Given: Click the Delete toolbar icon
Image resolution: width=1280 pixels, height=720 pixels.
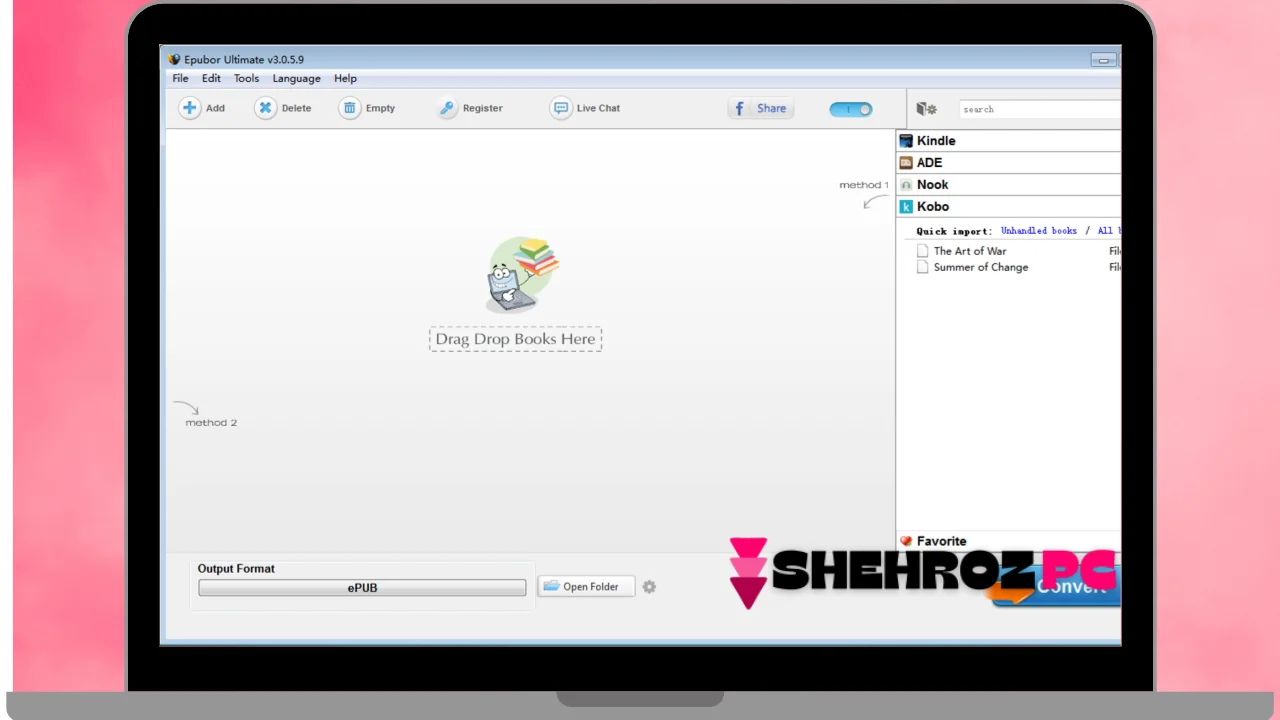Looking at the screenshot, I should [265, 108].
